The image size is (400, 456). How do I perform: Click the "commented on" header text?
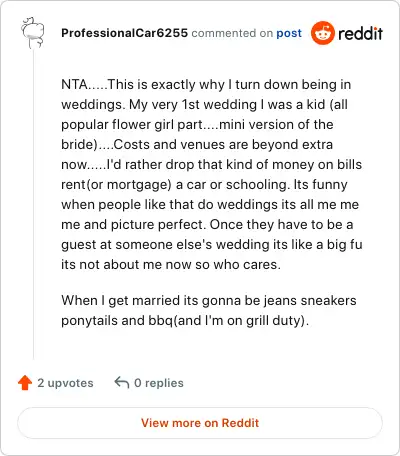(232, 33)
